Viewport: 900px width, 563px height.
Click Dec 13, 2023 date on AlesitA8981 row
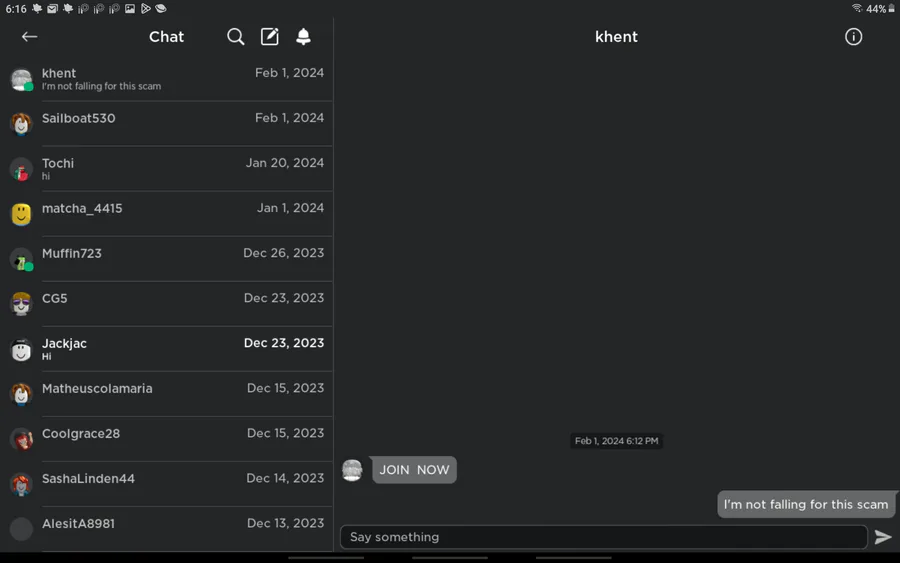coord(285,523)
